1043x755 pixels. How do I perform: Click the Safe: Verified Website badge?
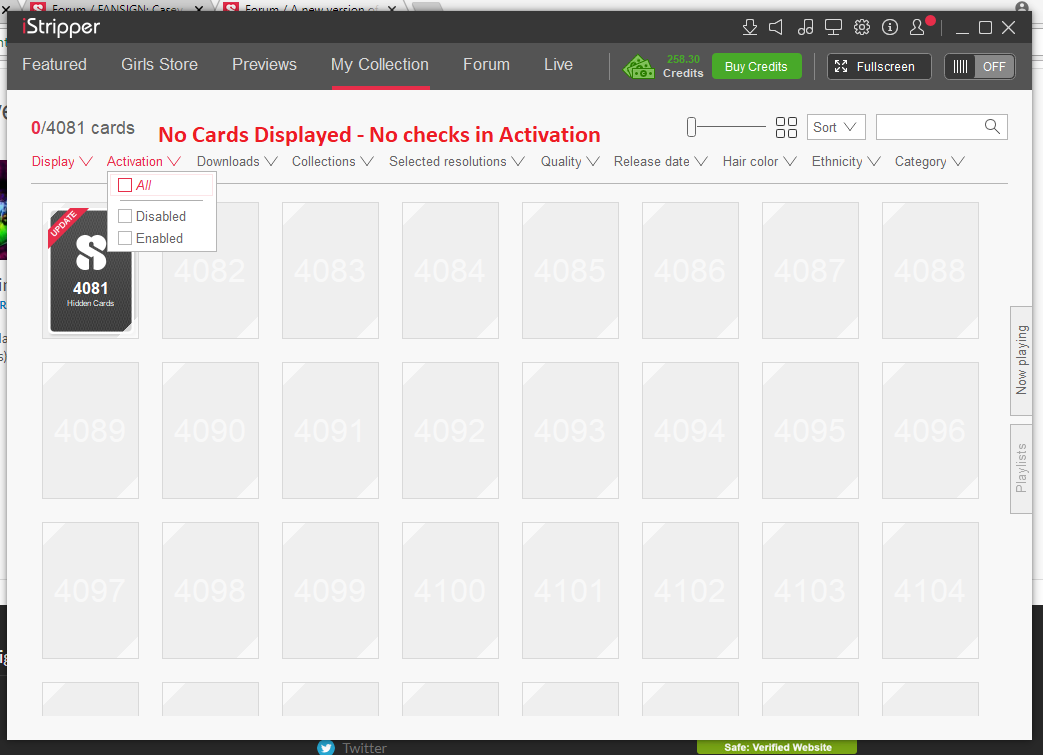coord(777,747)
